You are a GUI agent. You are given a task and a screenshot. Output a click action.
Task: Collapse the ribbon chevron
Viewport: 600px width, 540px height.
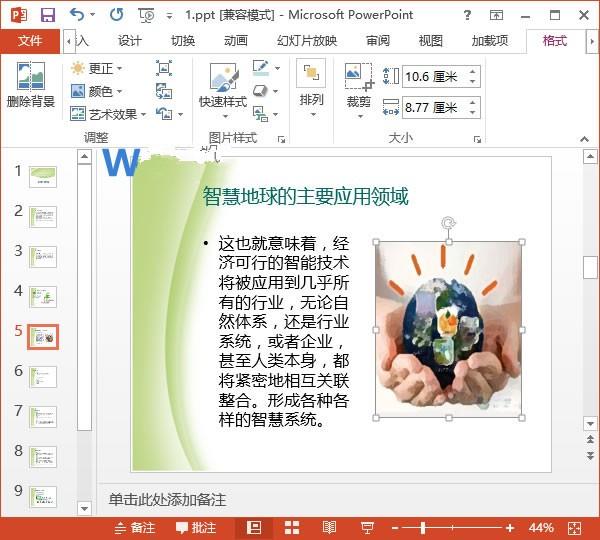tap(584, 139)
